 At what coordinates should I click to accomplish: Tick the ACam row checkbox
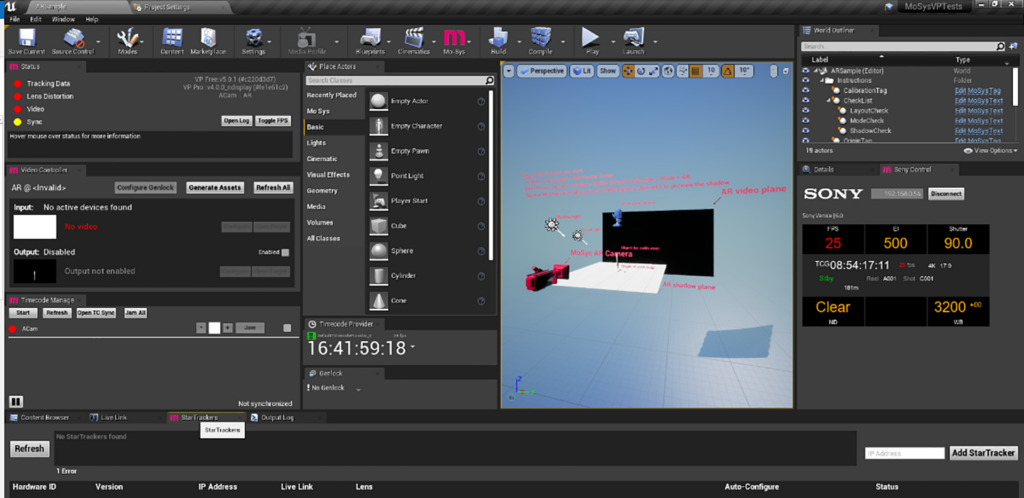point(287,328)
